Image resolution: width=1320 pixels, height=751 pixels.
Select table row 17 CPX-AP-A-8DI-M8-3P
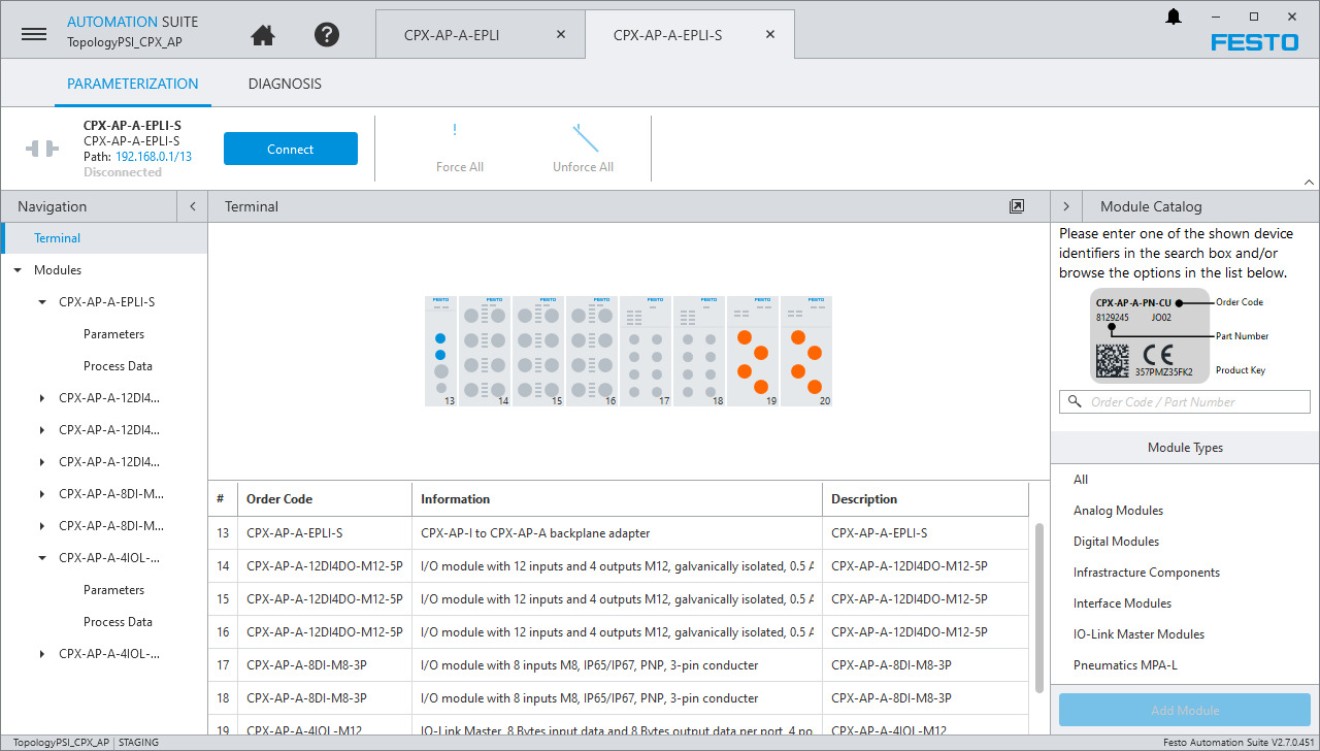click(x=619, y=665)
